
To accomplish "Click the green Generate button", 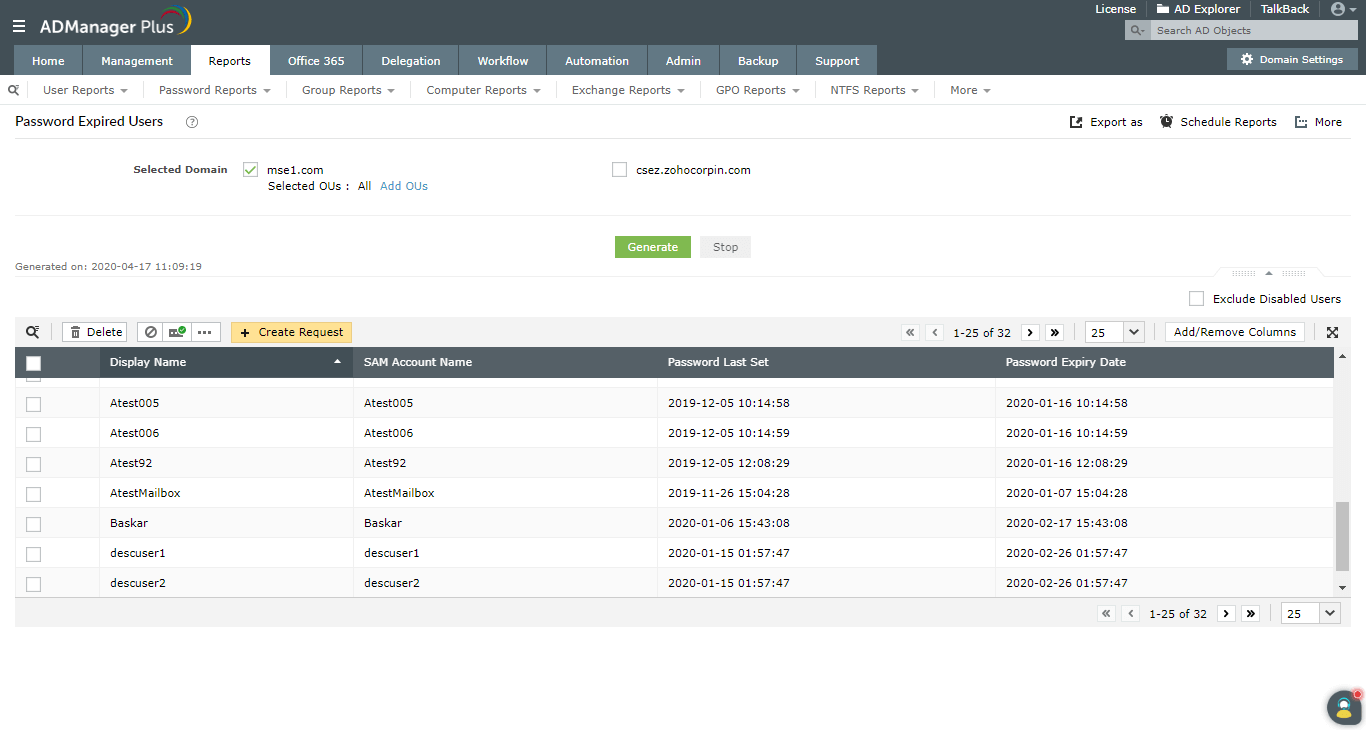I will click(x=653, y=247).
